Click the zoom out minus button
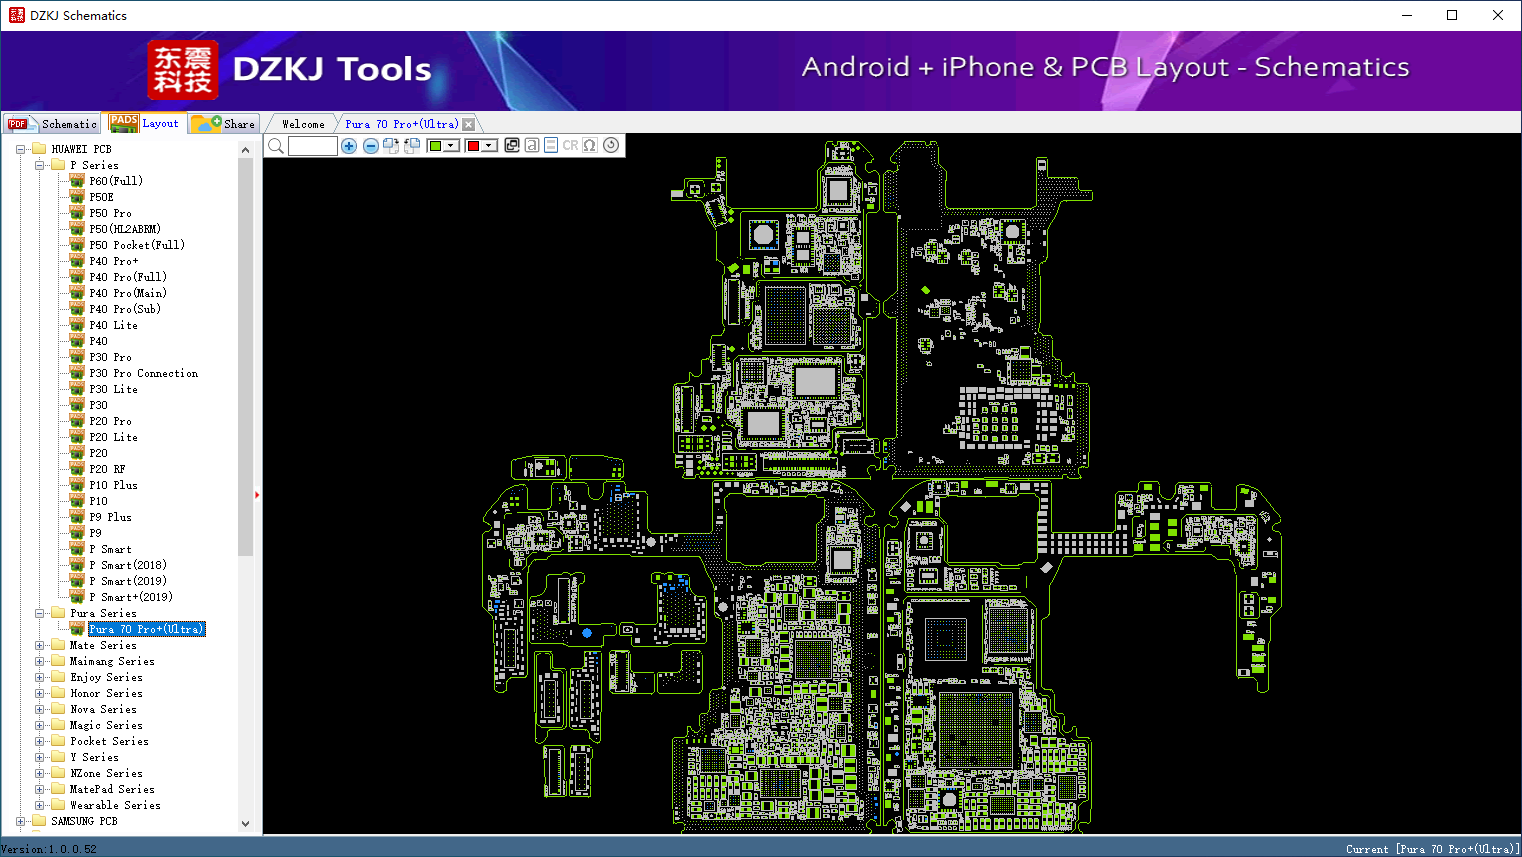 [x=371, y=146]
